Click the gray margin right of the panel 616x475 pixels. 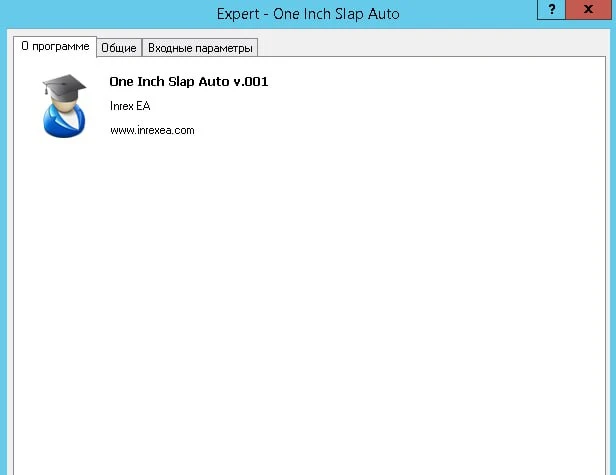611,250
